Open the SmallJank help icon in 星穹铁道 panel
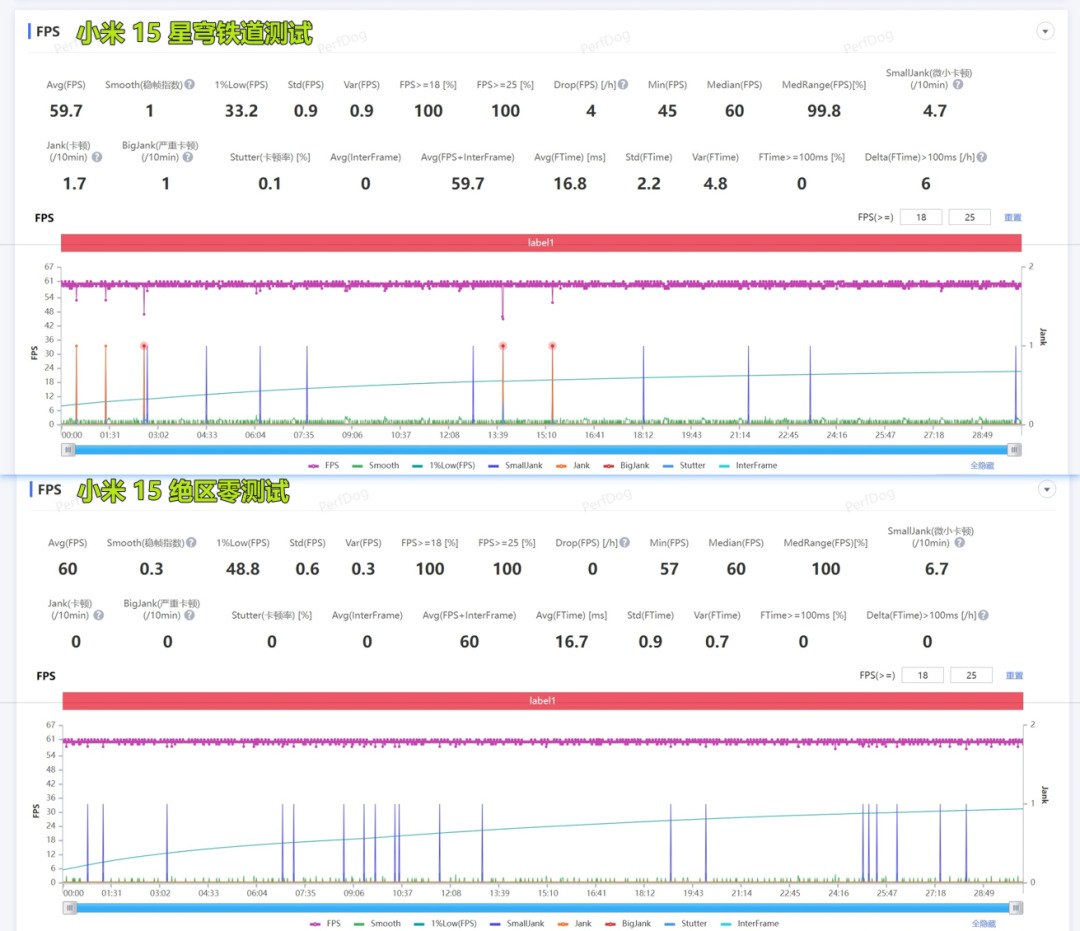Viewport: 1080px width, 931px height. [957, 85]
